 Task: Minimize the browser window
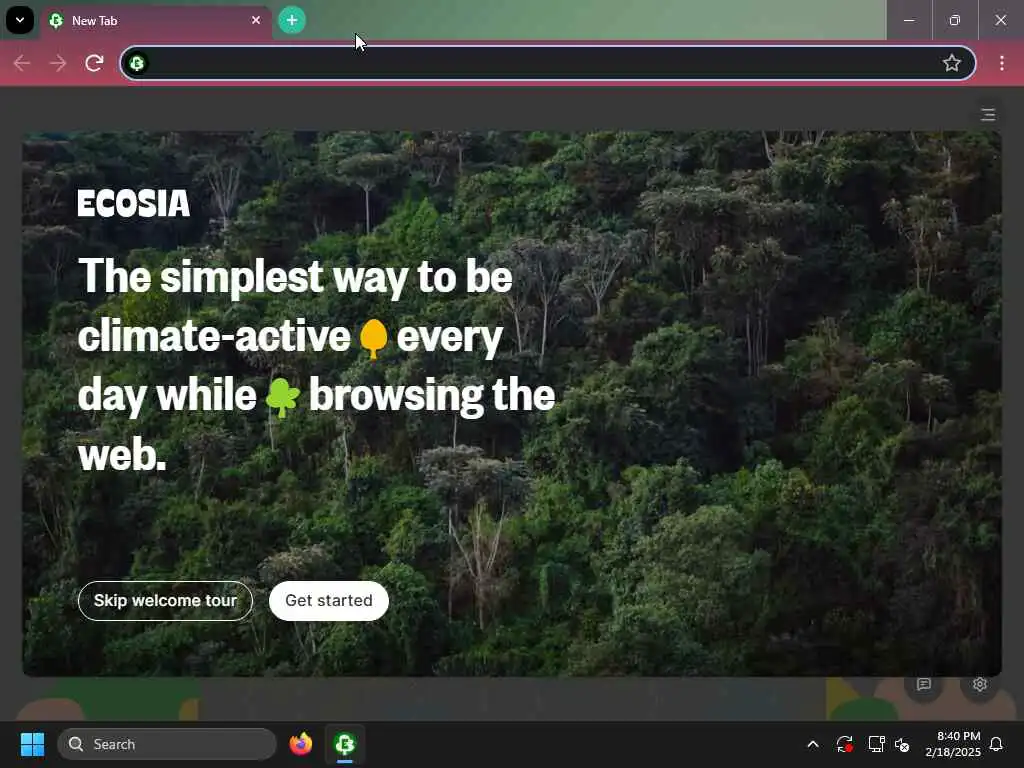(909, 20)
